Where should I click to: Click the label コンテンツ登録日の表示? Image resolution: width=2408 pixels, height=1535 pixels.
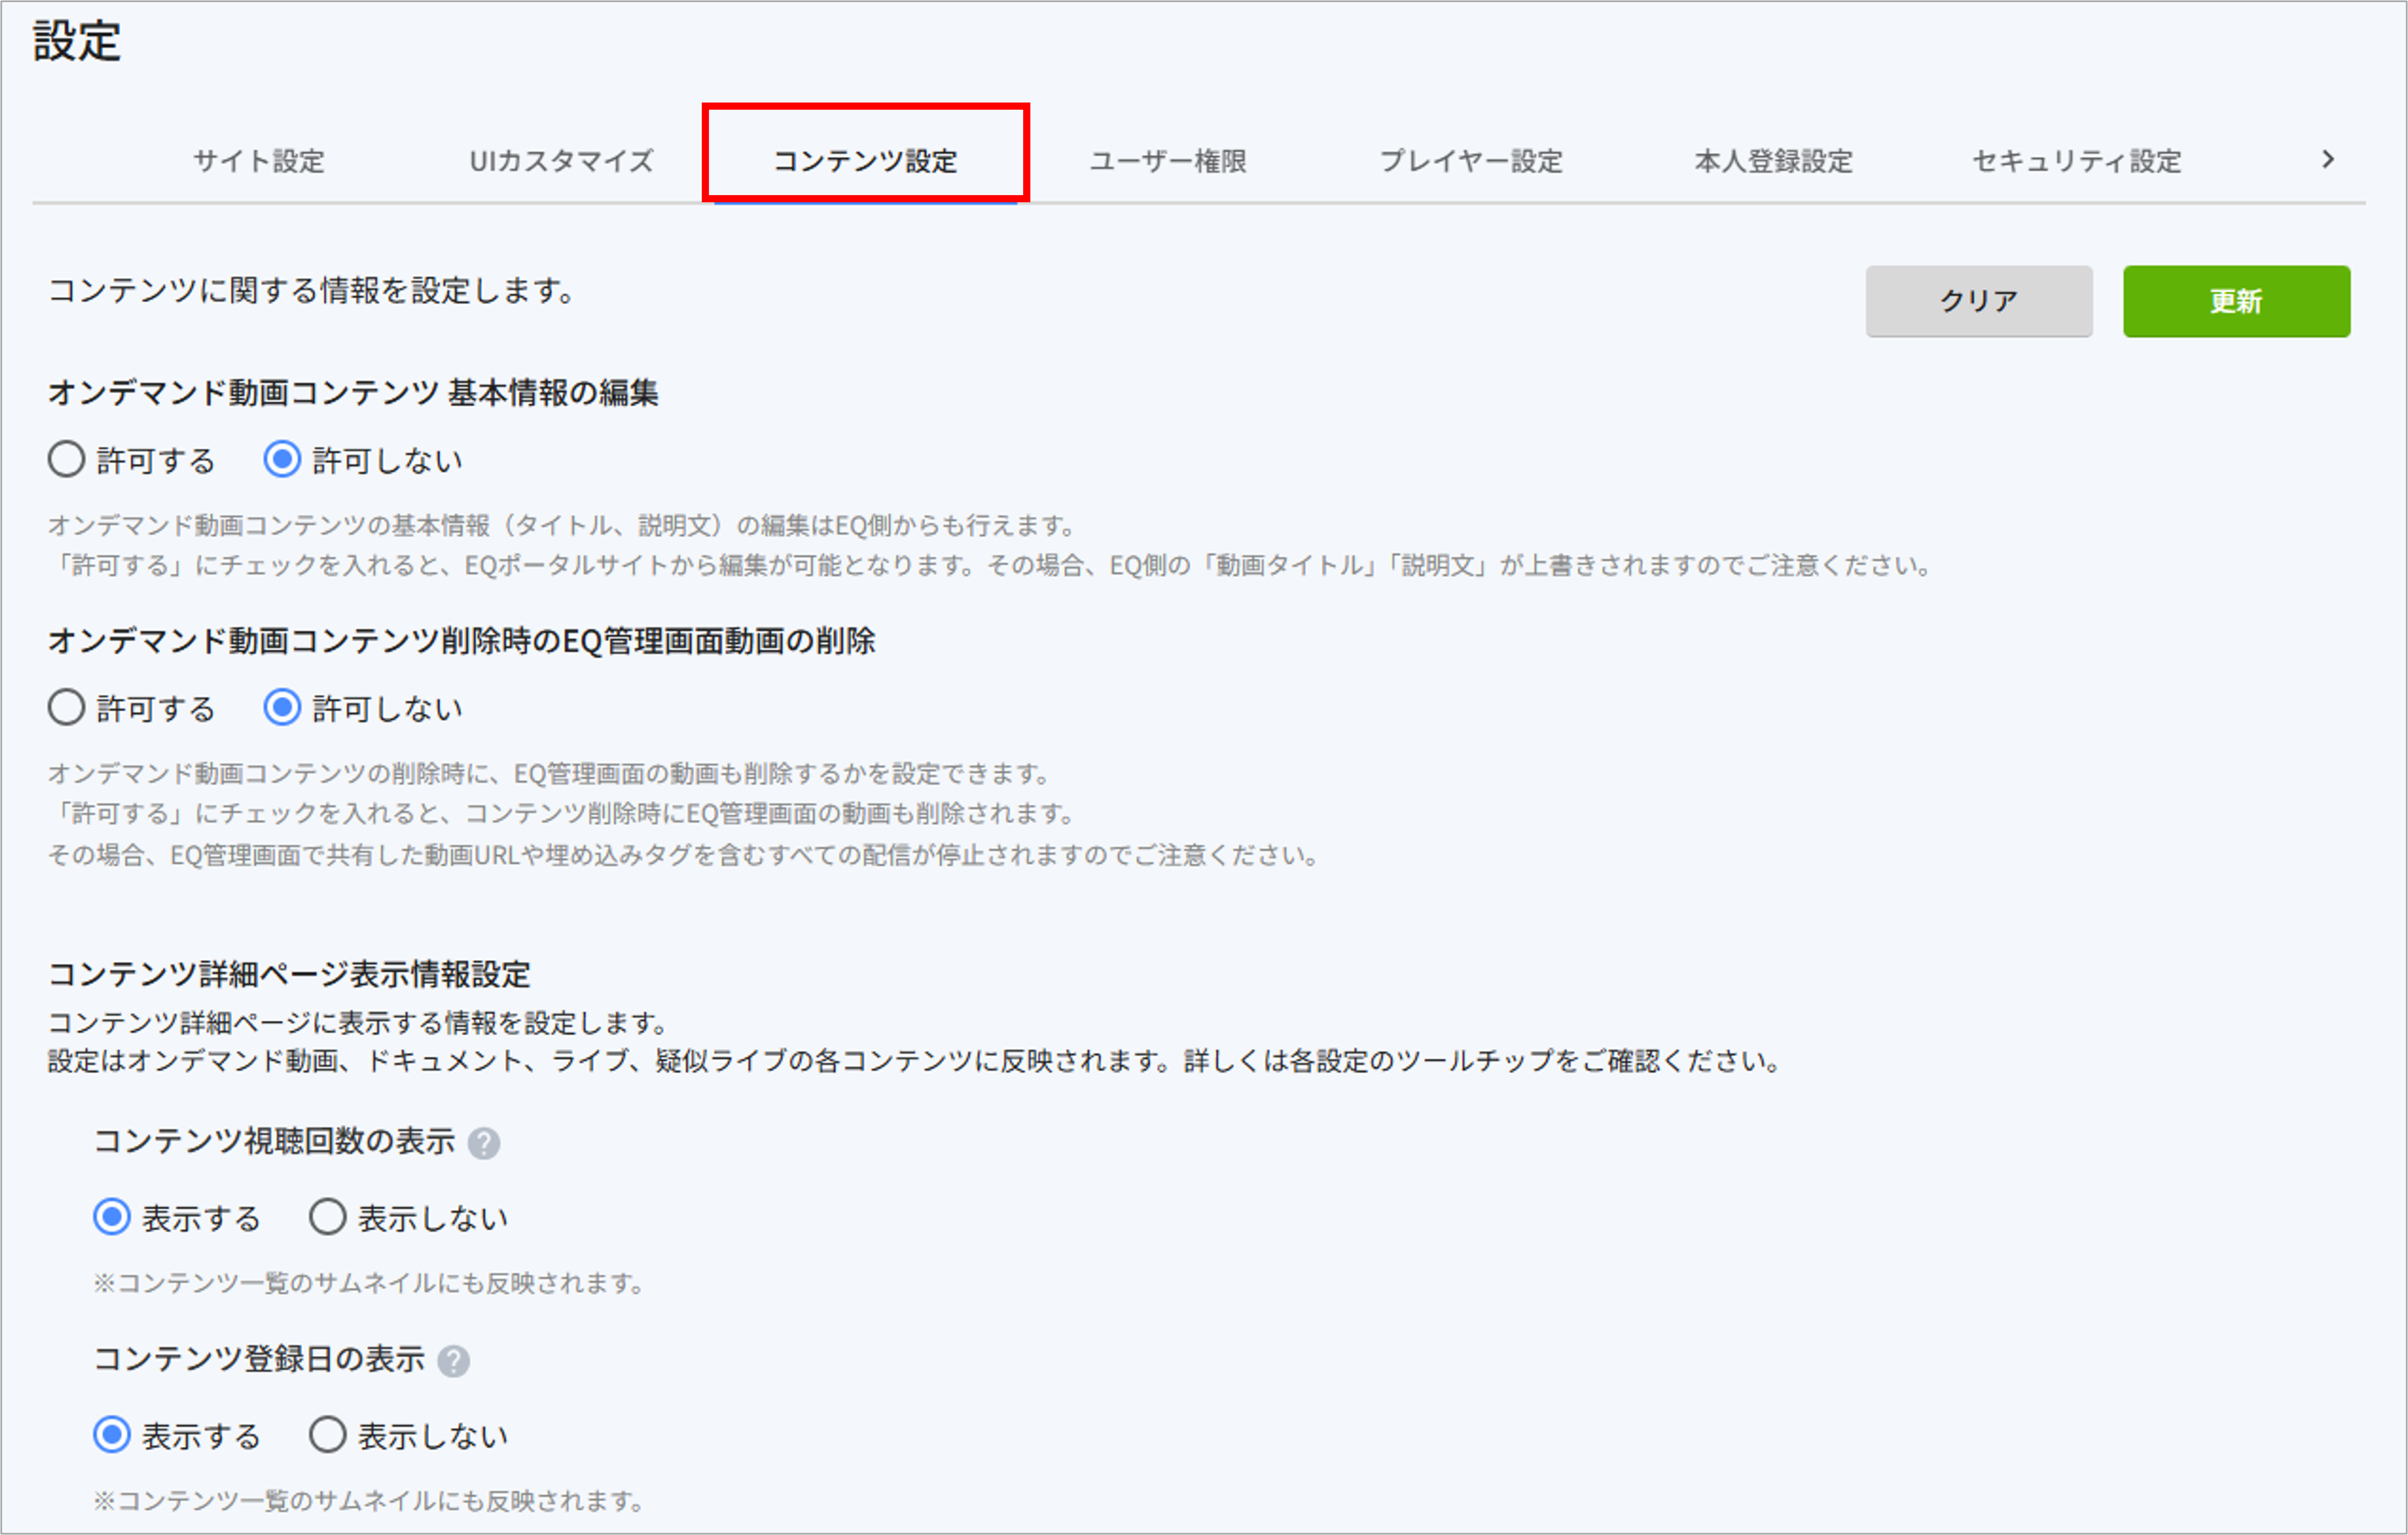tap(259, 1359)
